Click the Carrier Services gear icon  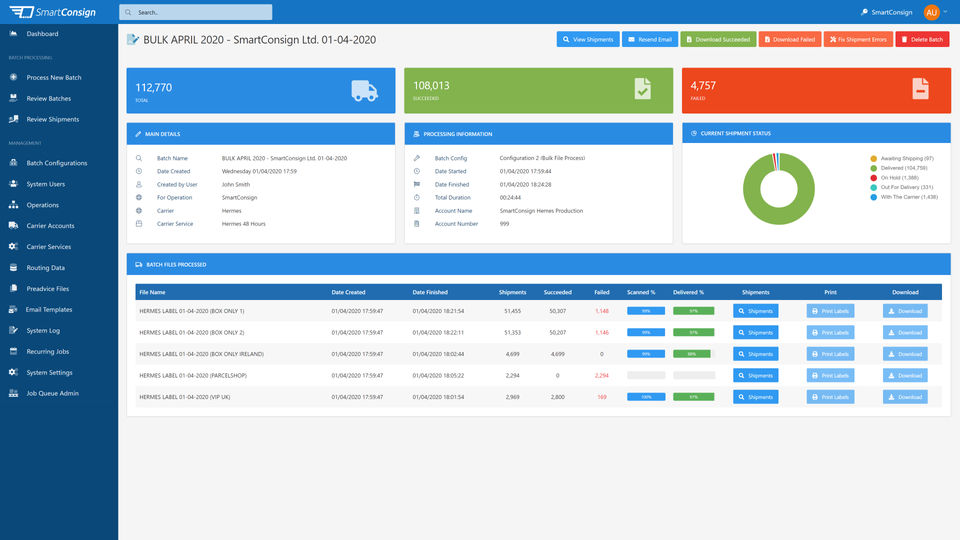click(x=13, y=246)
